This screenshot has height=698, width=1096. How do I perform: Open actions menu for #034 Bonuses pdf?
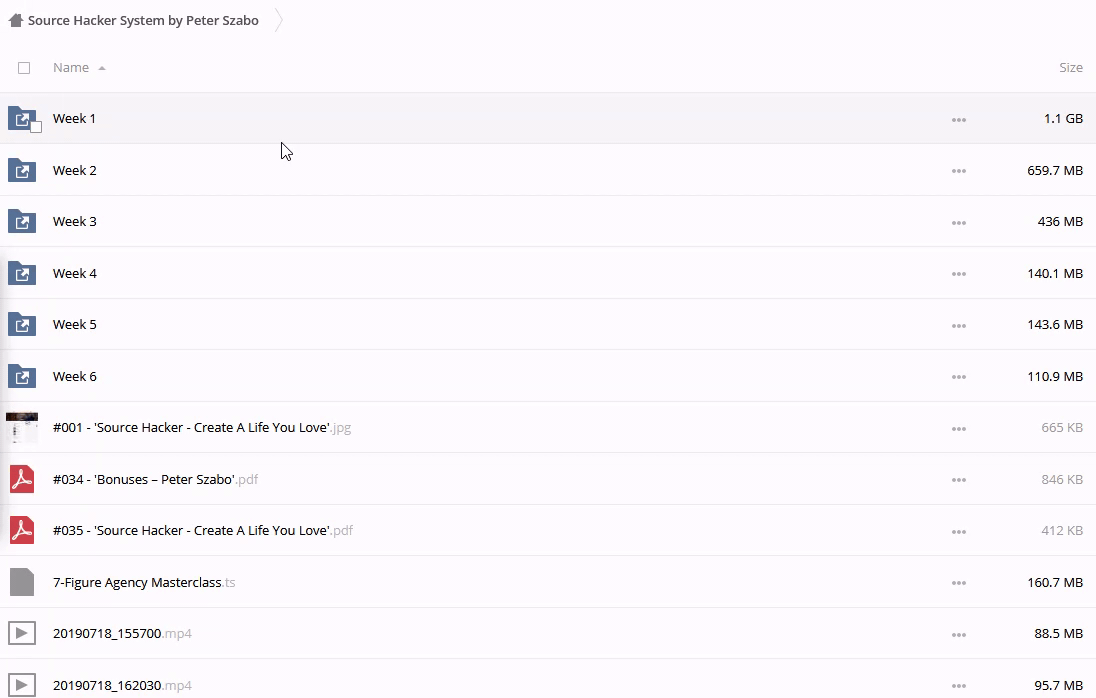tap(958, 480)
